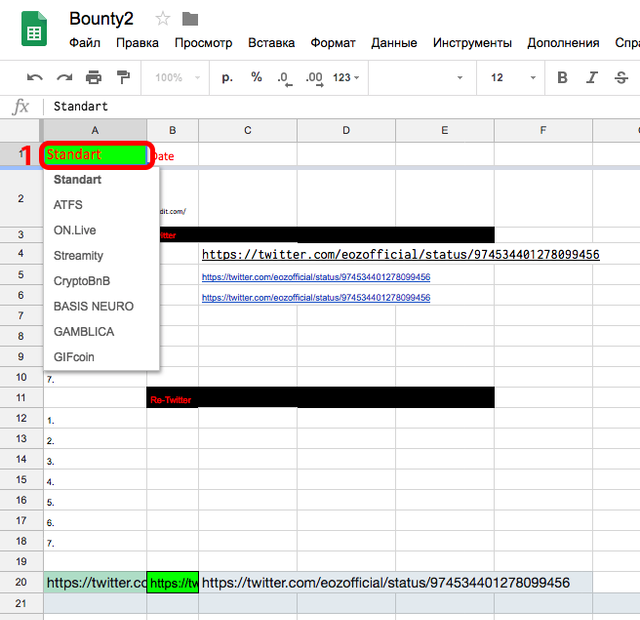Choose BASIS NEURO from the dropdown list
640x620 pixels.
101,306
